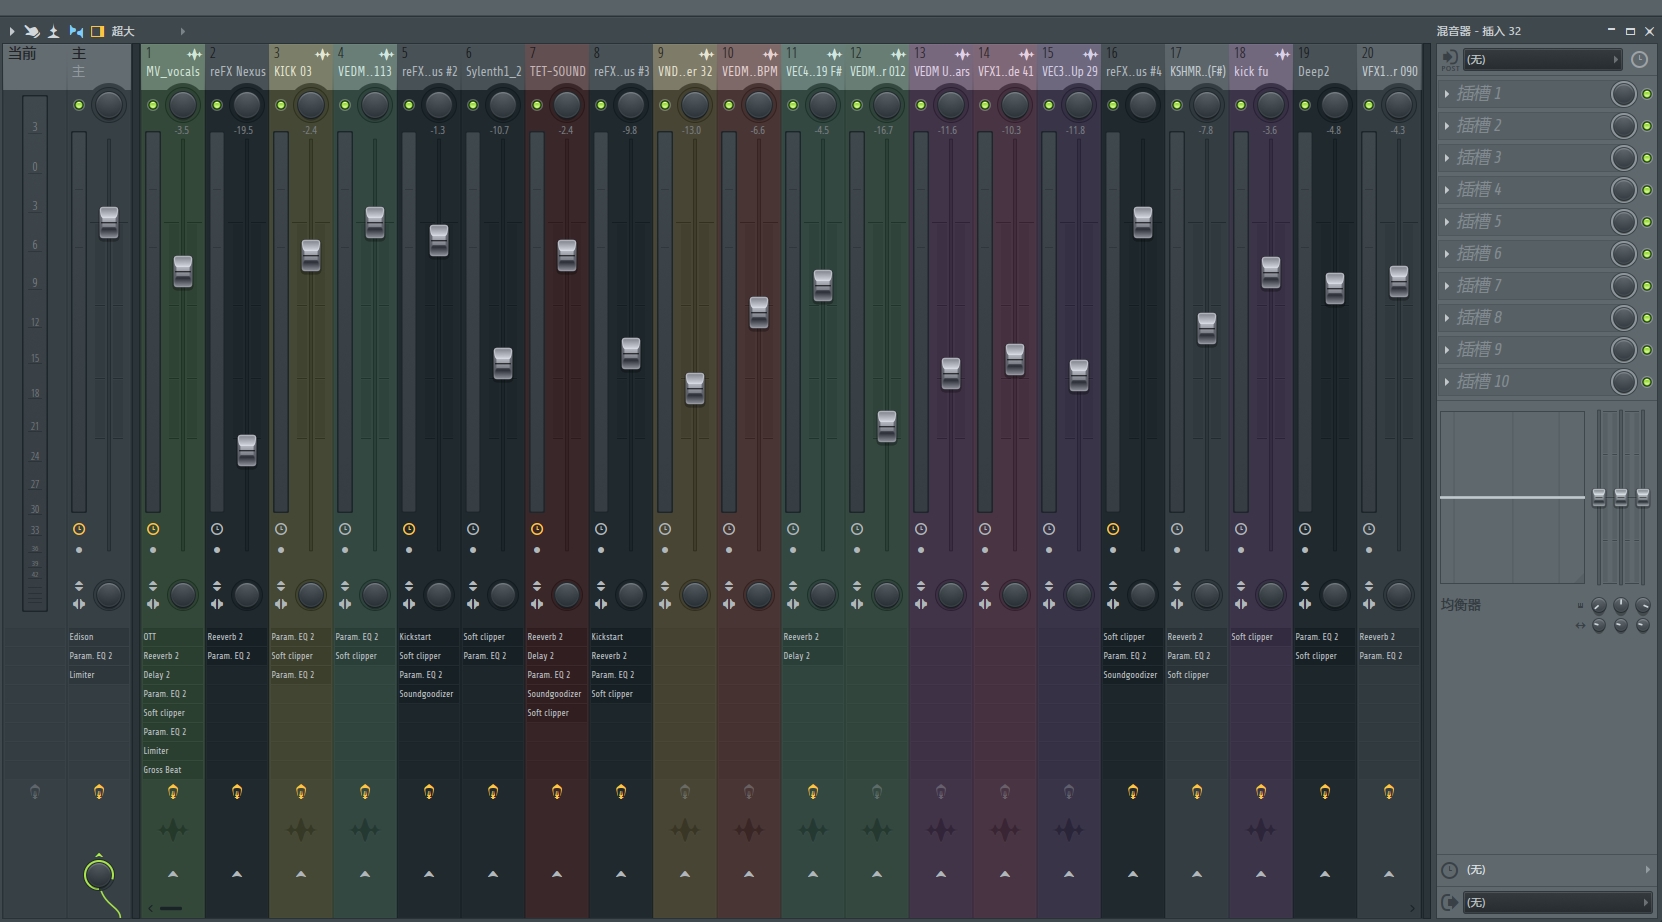Expand effect slot 2 options arrow
Screen dimensions: 1662x922
[1447, 126]
